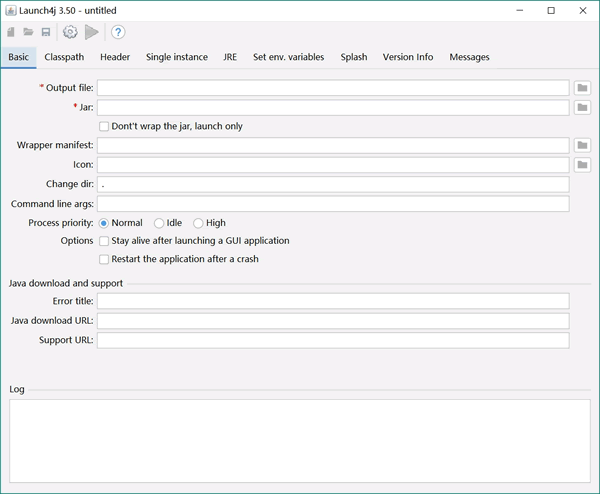The image size is (600, 494).
Task: Choose High process priority
Action: point(198,223)
